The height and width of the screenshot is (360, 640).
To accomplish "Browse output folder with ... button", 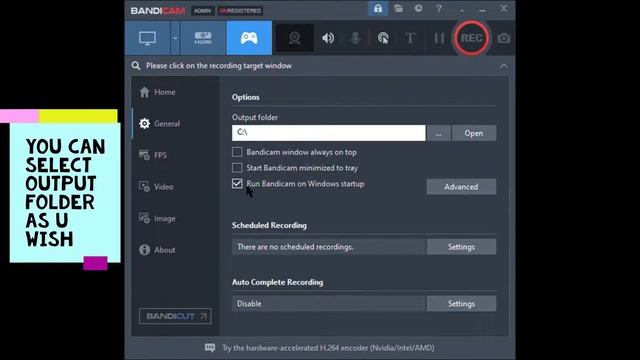I will tap(438, 133).
